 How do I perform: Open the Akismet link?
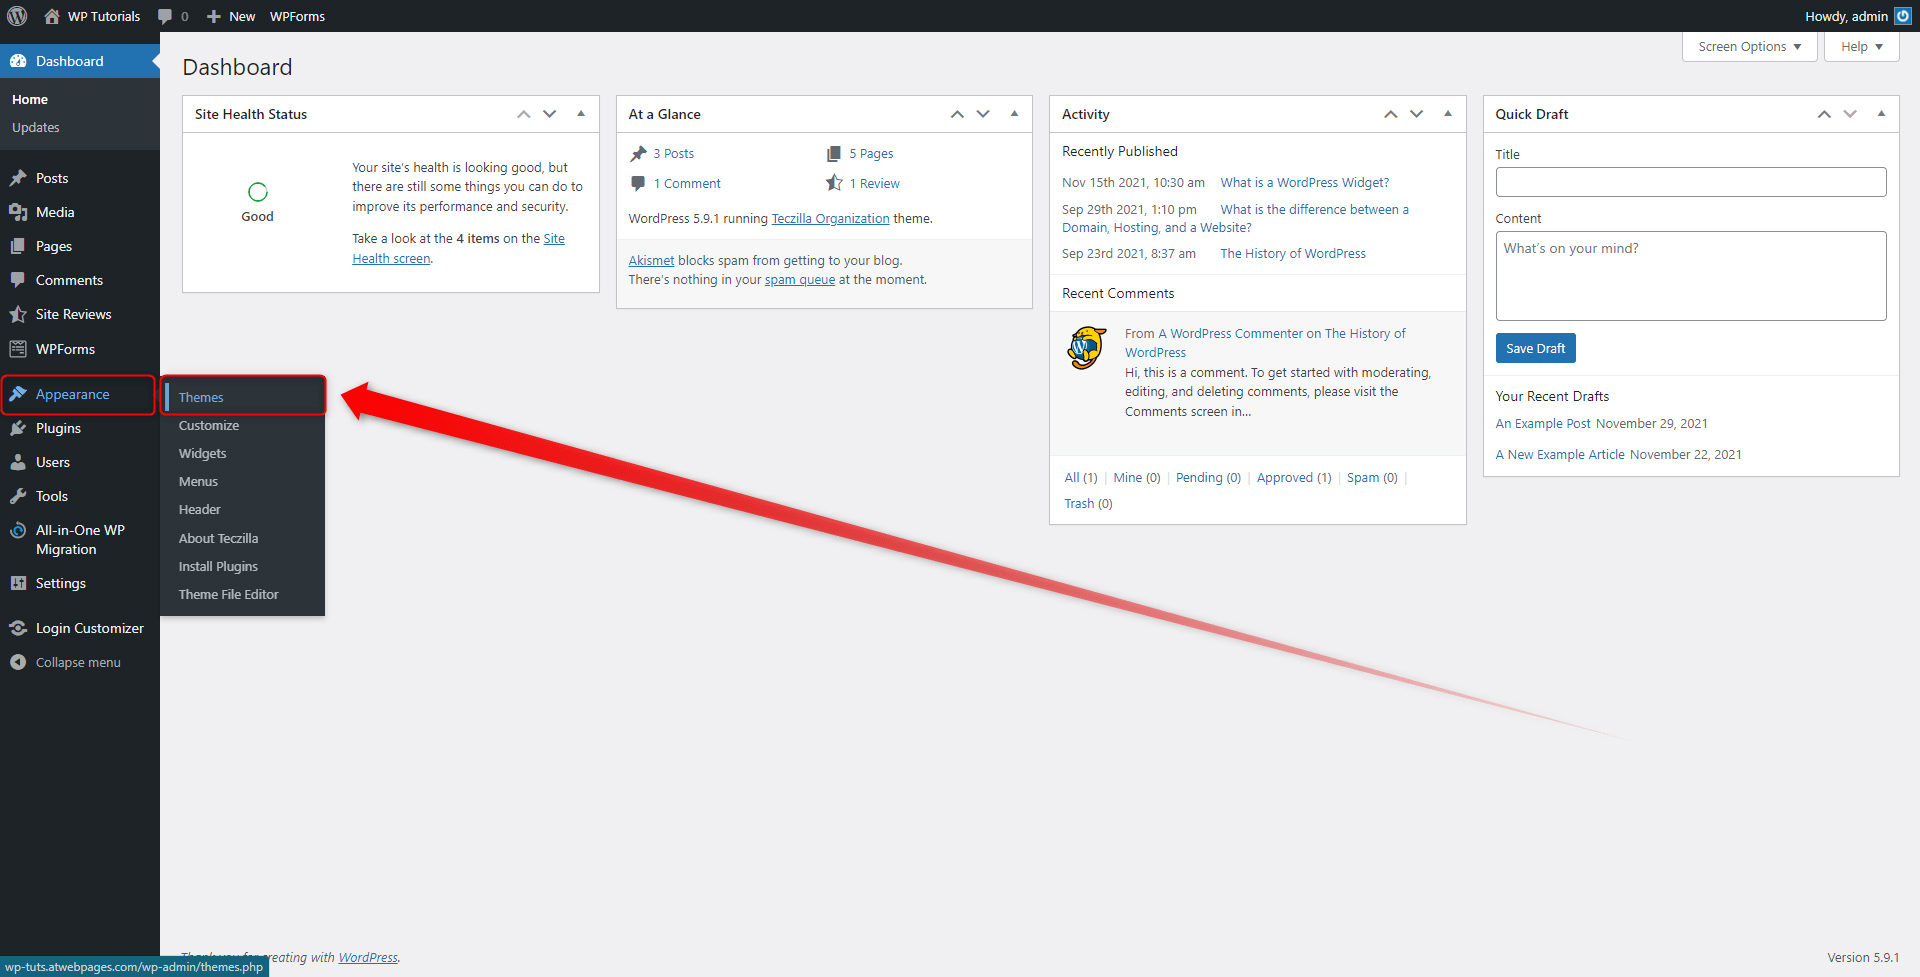click(x=651, y=260)
